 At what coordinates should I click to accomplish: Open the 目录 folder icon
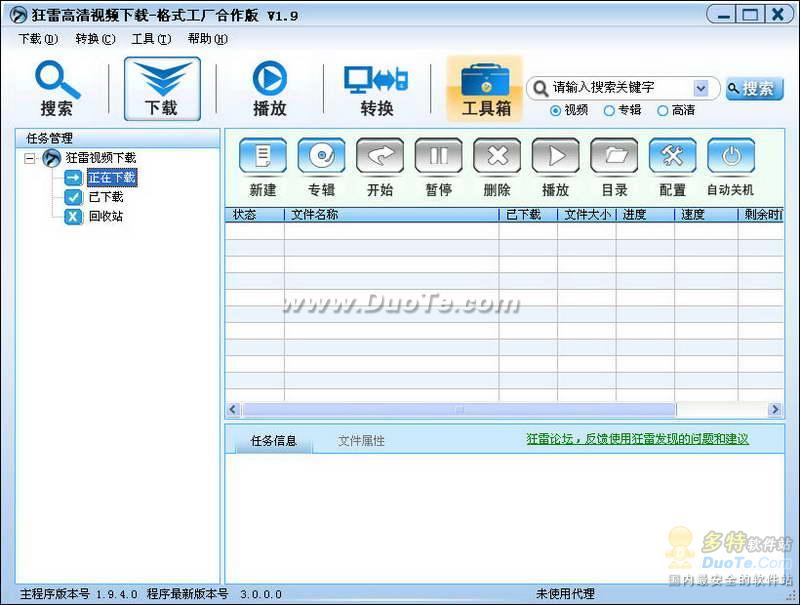click(x=614, y=156)
